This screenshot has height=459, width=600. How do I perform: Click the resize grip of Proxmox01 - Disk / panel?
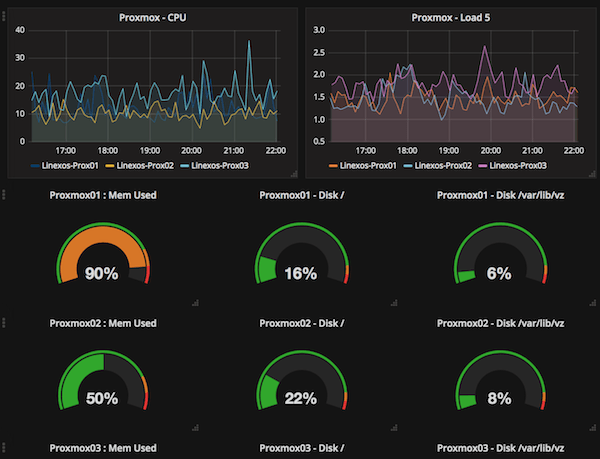pos(394,303)
